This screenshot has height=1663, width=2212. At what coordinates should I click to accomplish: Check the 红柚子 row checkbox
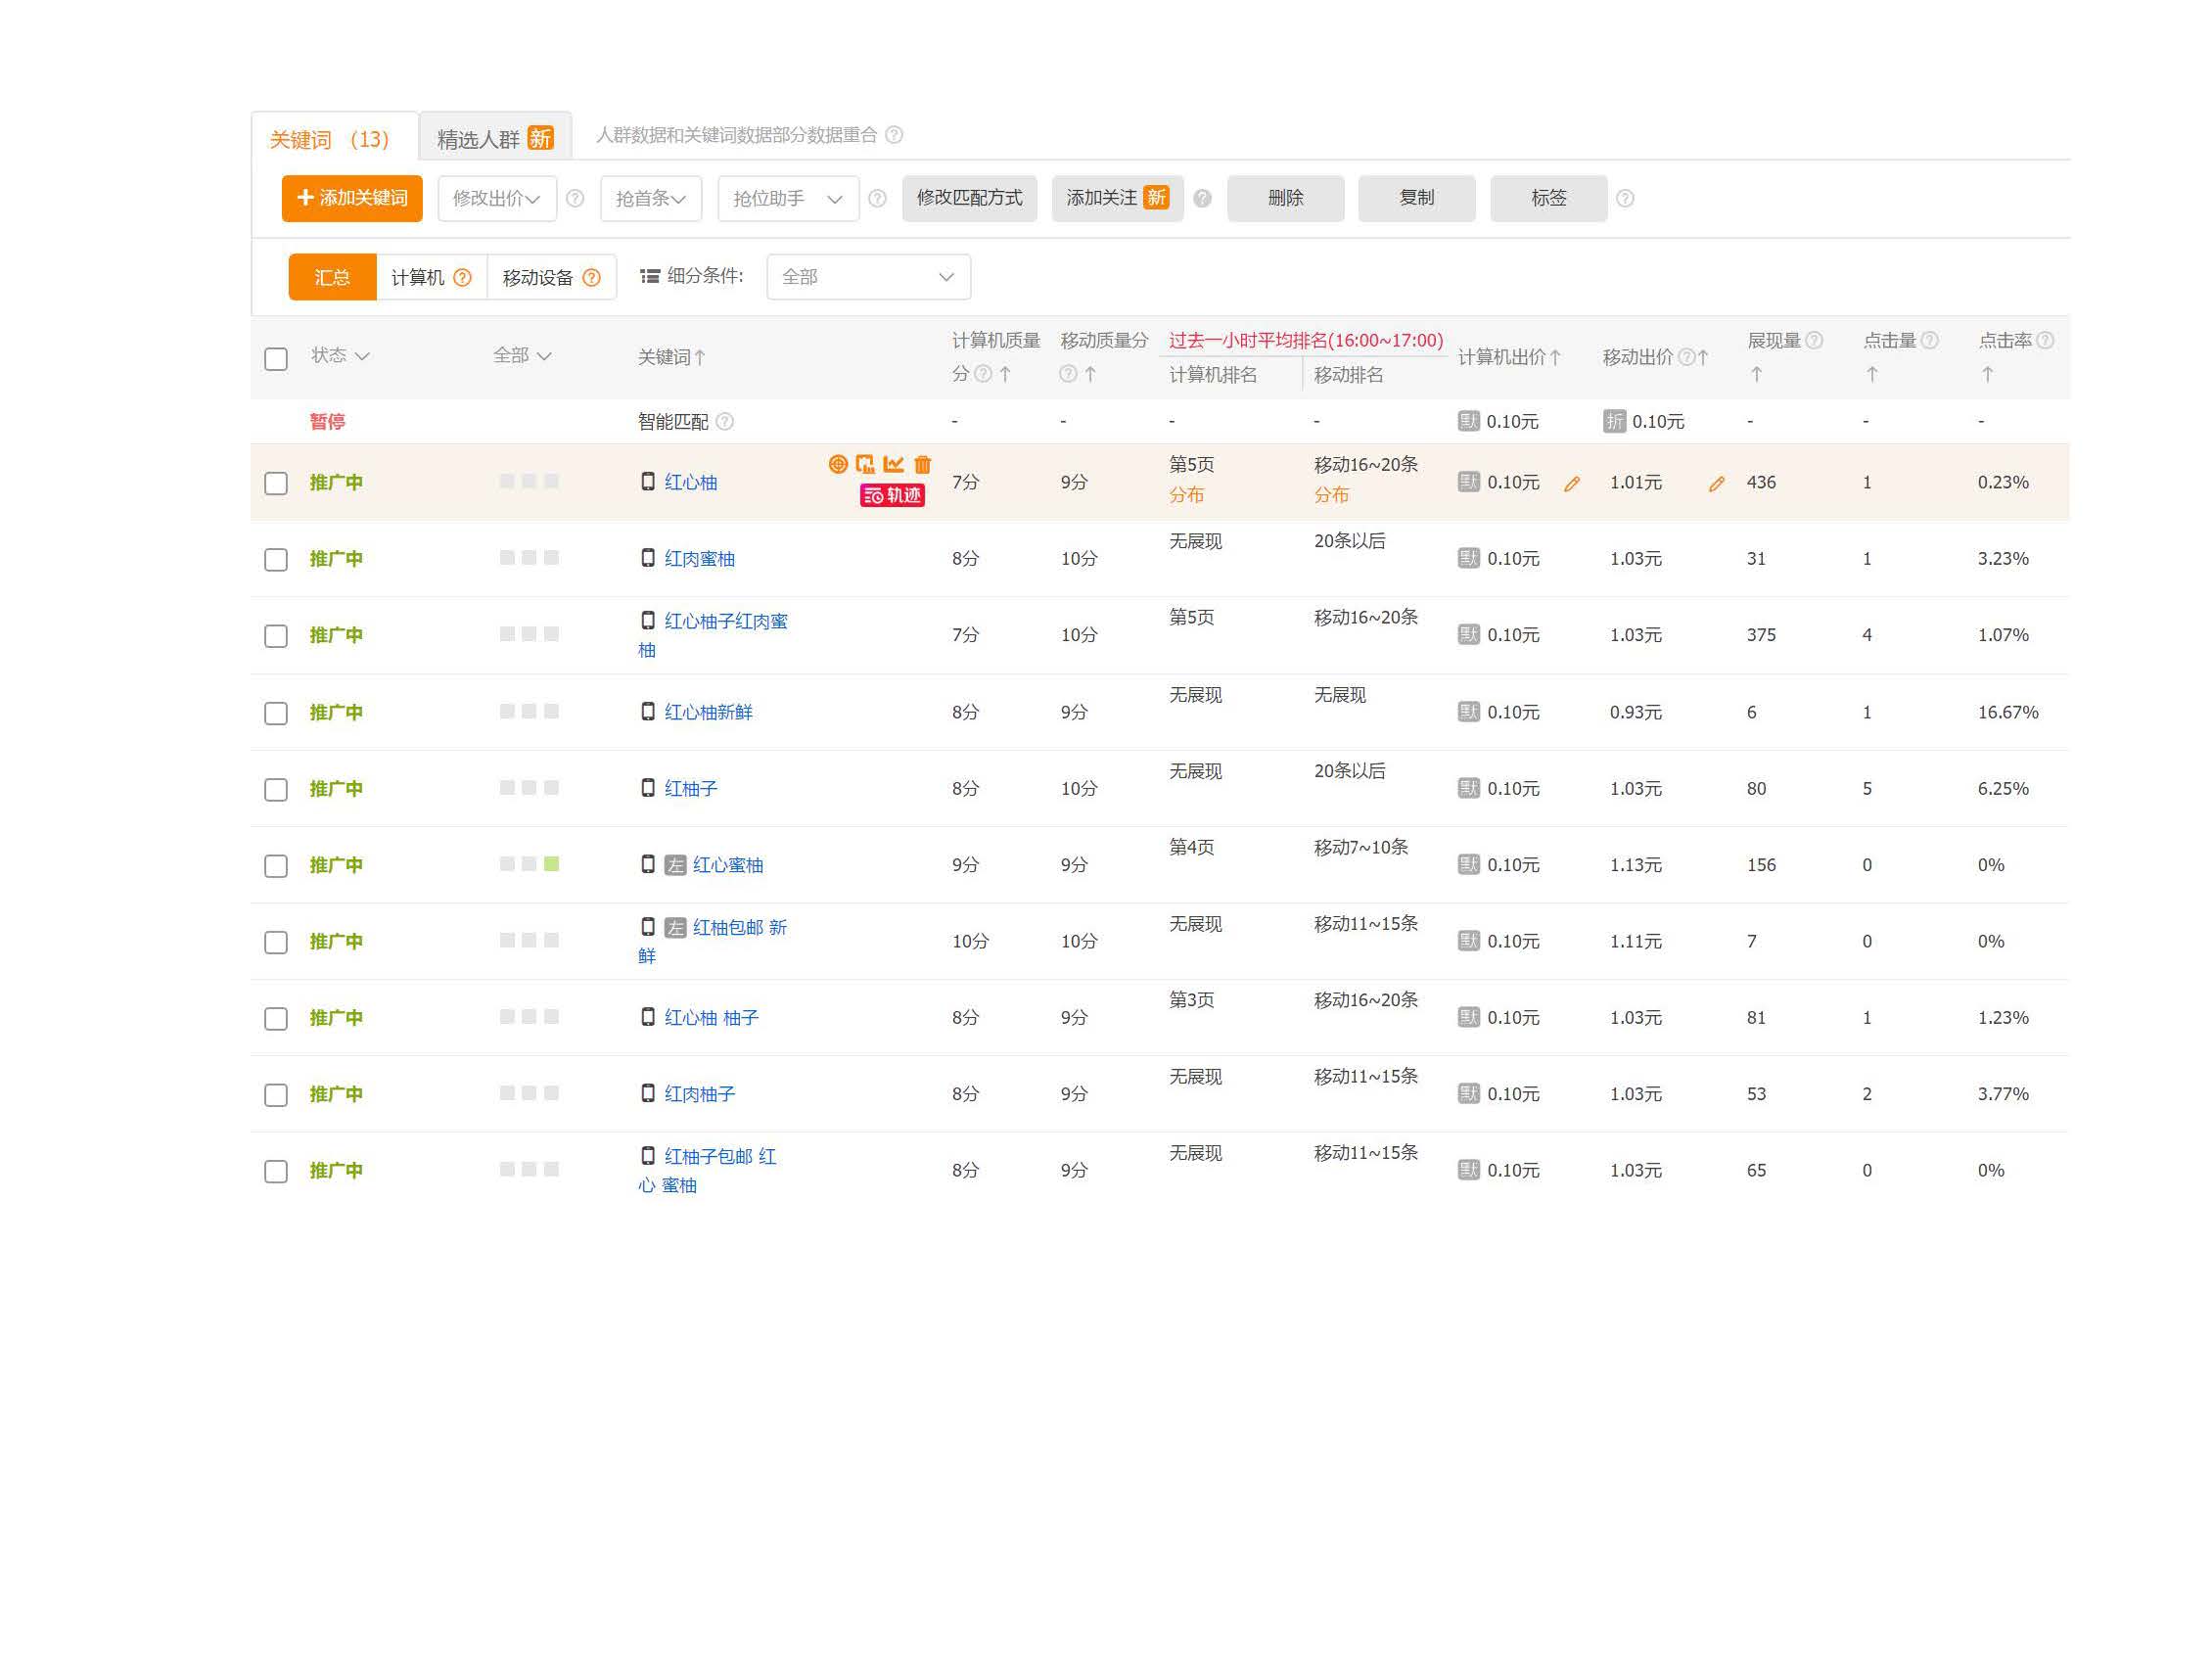click(276, 790)
